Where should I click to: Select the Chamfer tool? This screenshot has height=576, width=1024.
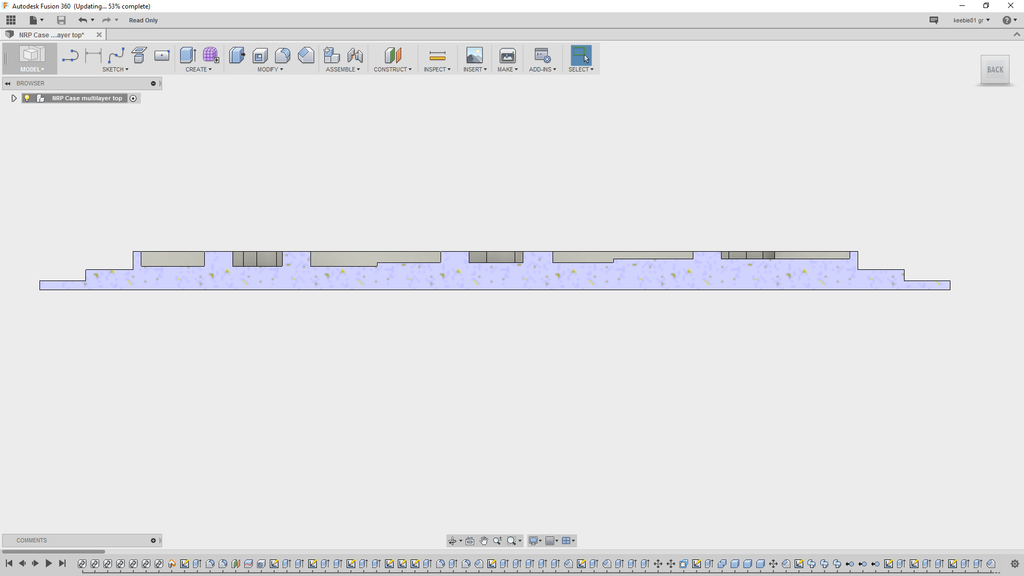306,56
